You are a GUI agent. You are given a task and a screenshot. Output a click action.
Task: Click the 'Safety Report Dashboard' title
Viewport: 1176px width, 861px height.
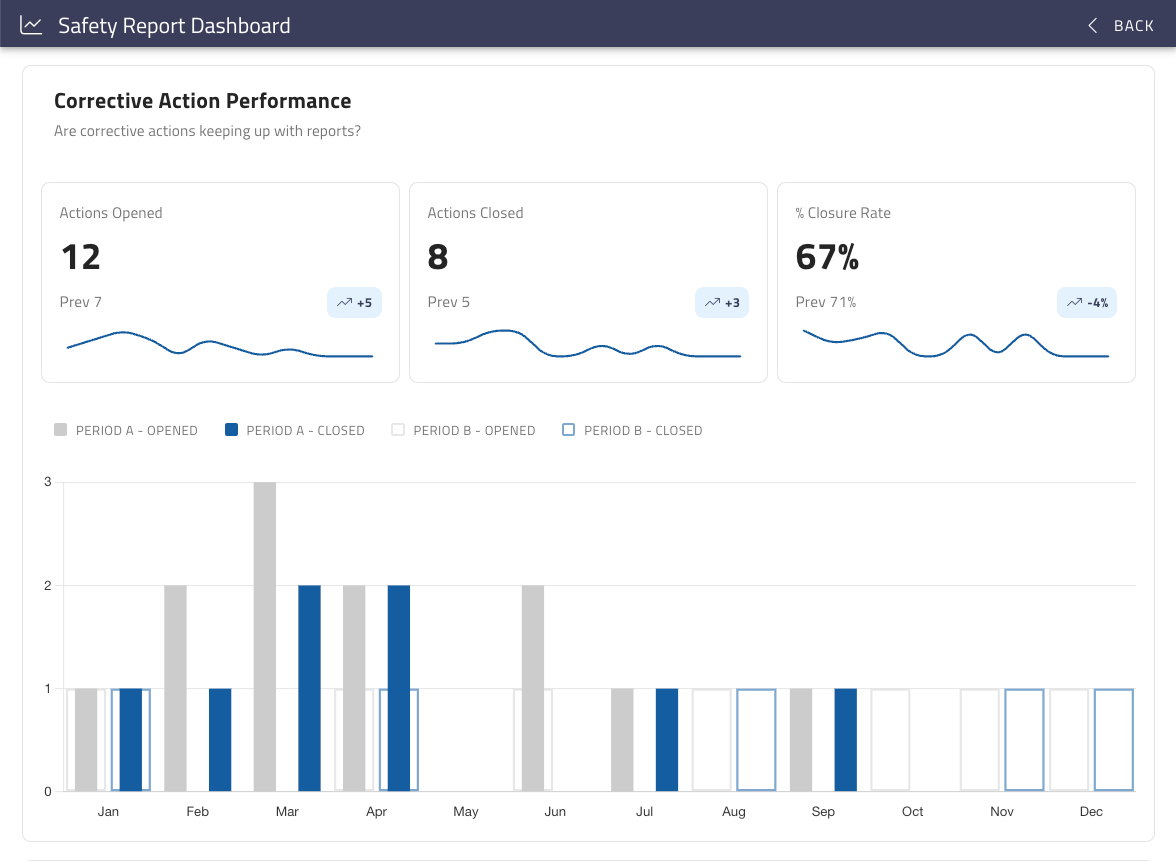point(174,26)
